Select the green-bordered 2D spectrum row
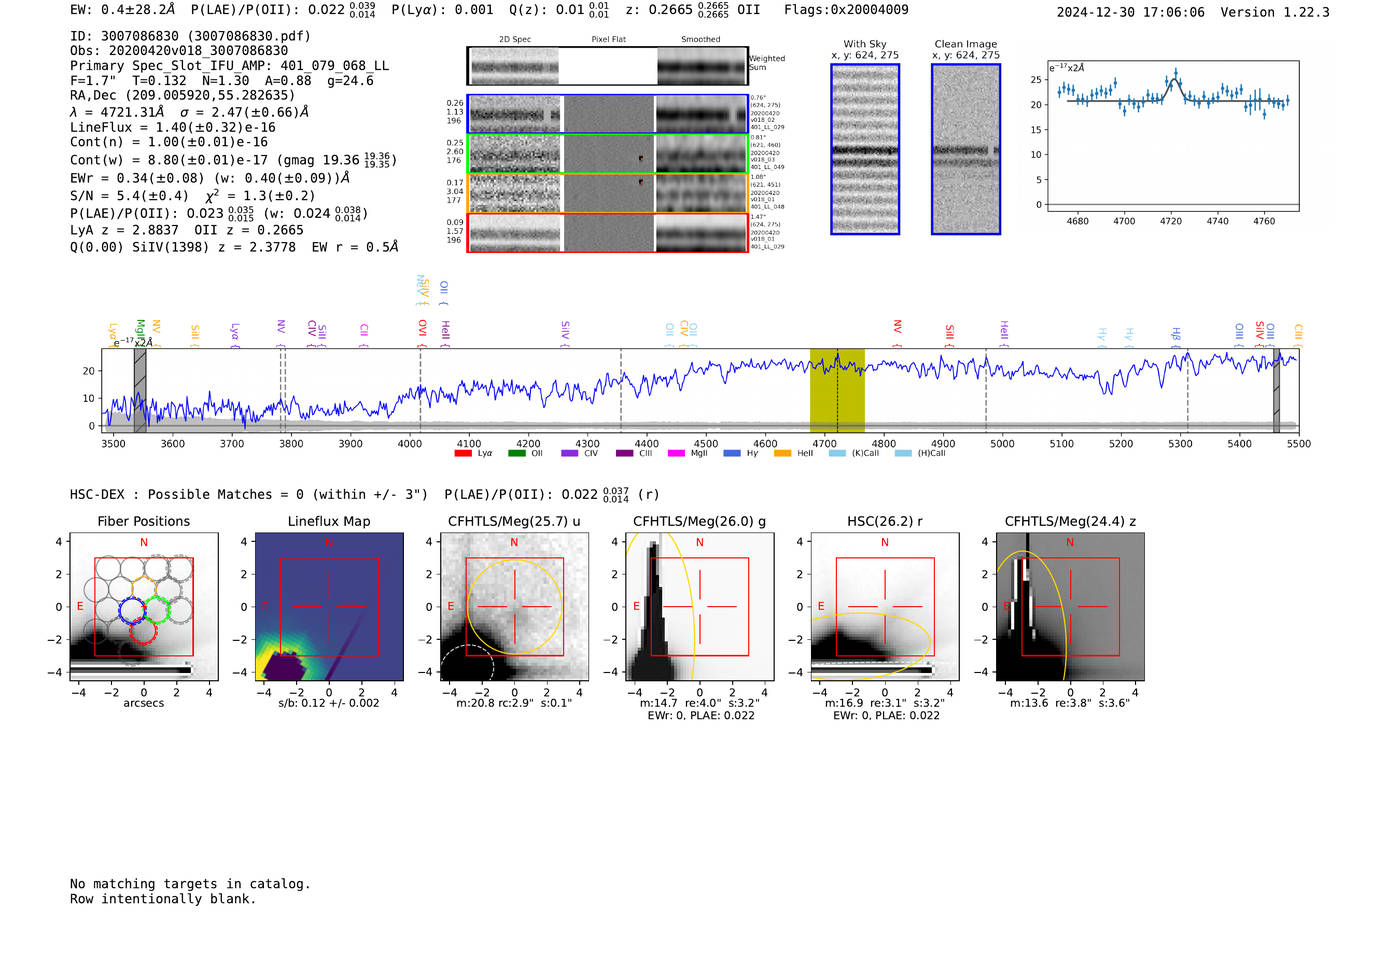 click(608, 154)
